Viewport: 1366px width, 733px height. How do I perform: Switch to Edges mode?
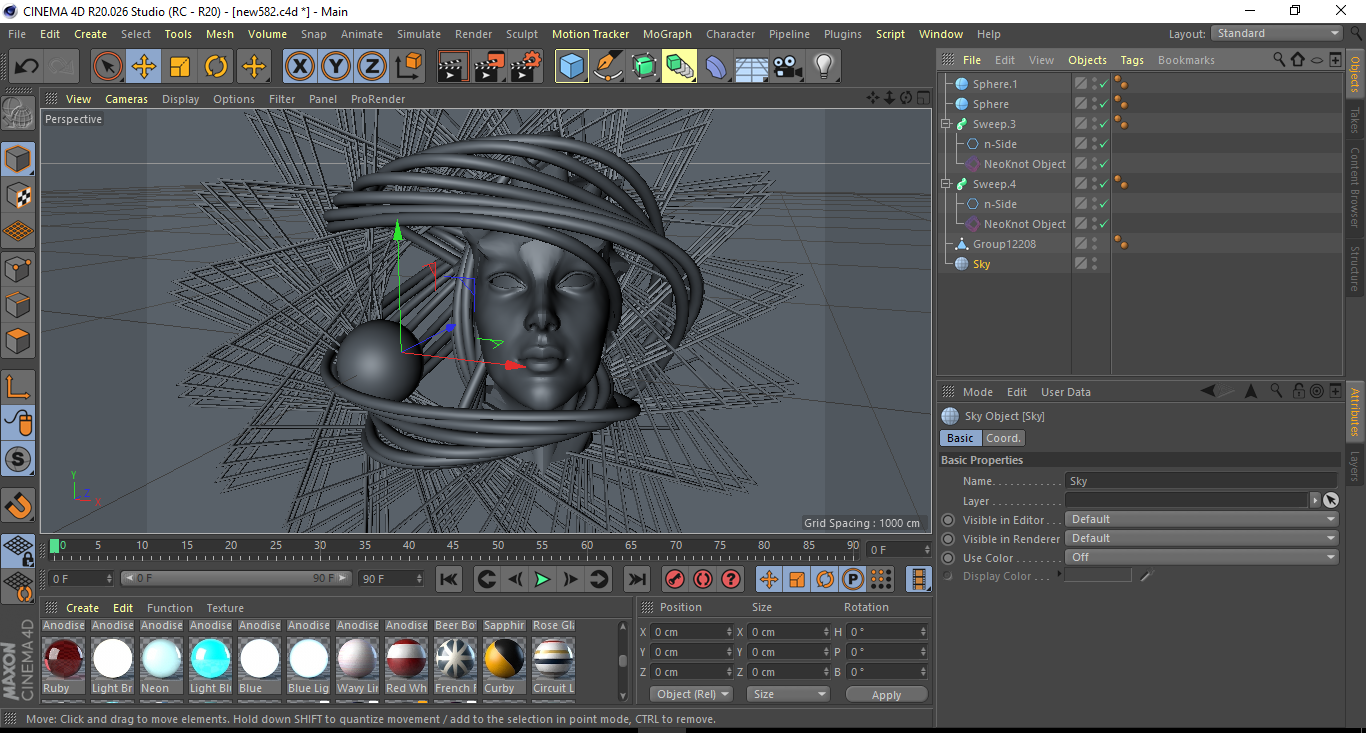(18, 304)
